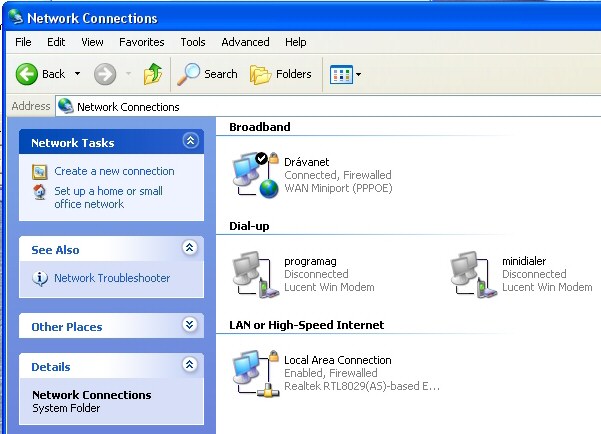This screenshot has width=601, height=434.
Task: Select the Local Area Connection icon
Action: pyautogui.click(x=255, y=373)
